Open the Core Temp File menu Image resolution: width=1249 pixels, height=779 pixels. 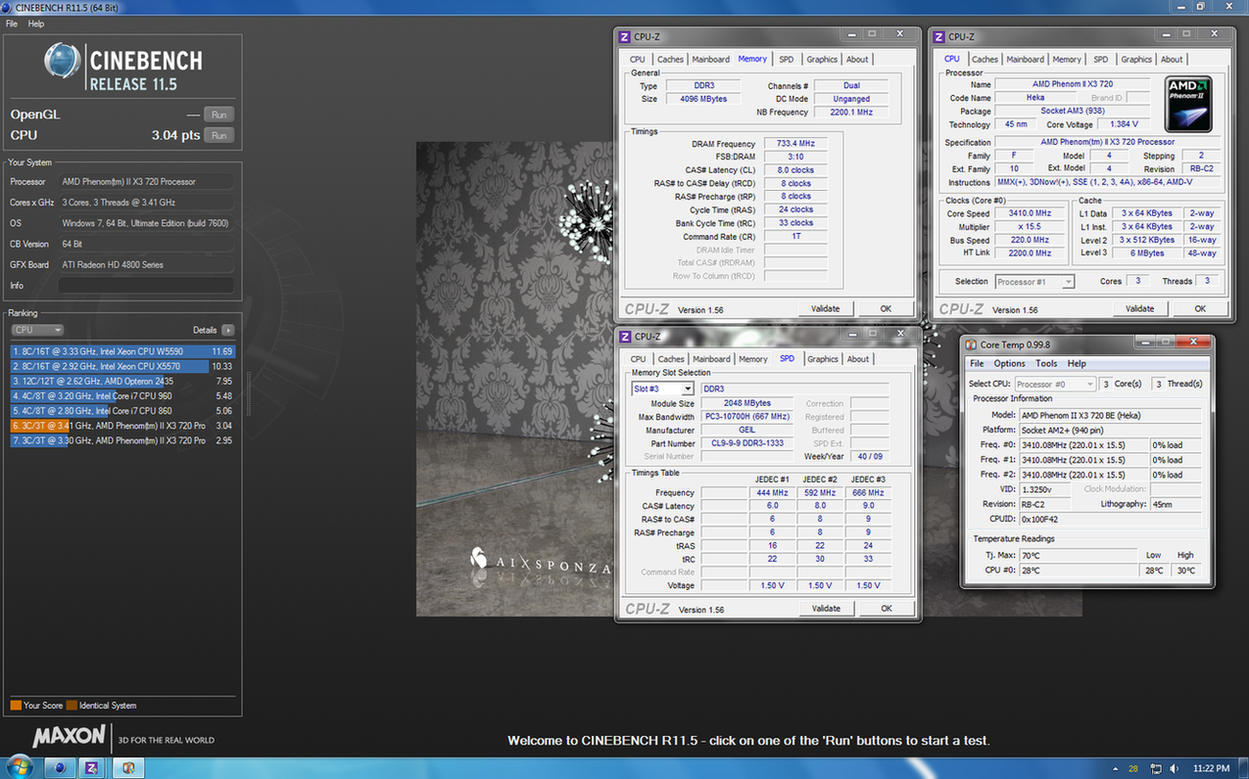977,364
